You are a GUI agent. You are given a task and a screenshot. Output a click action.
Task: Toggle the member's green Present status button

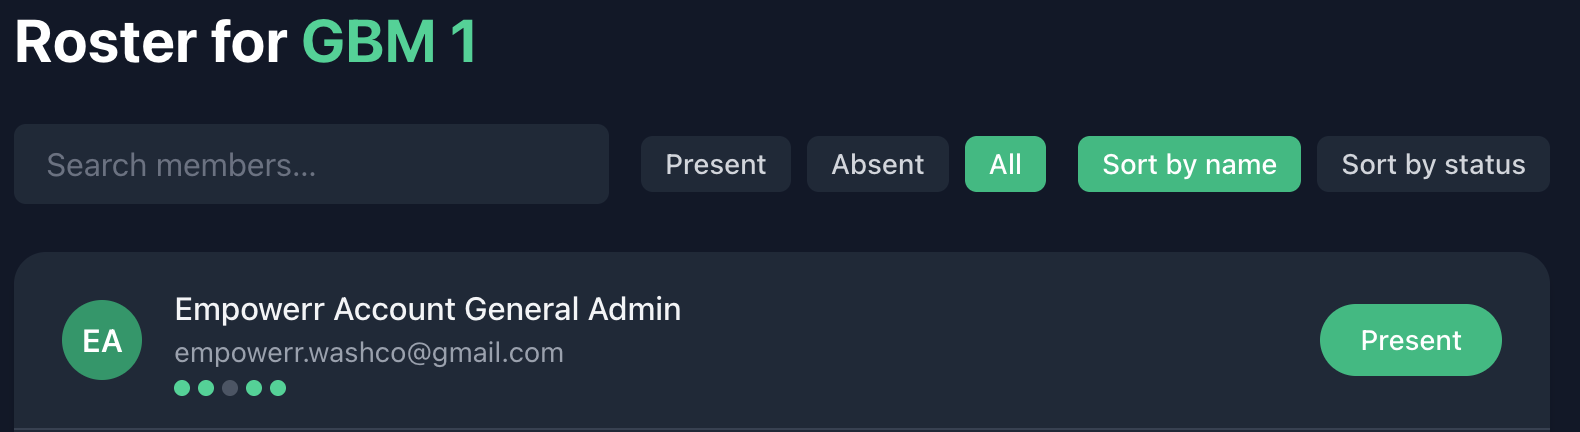click(1410, 340)
